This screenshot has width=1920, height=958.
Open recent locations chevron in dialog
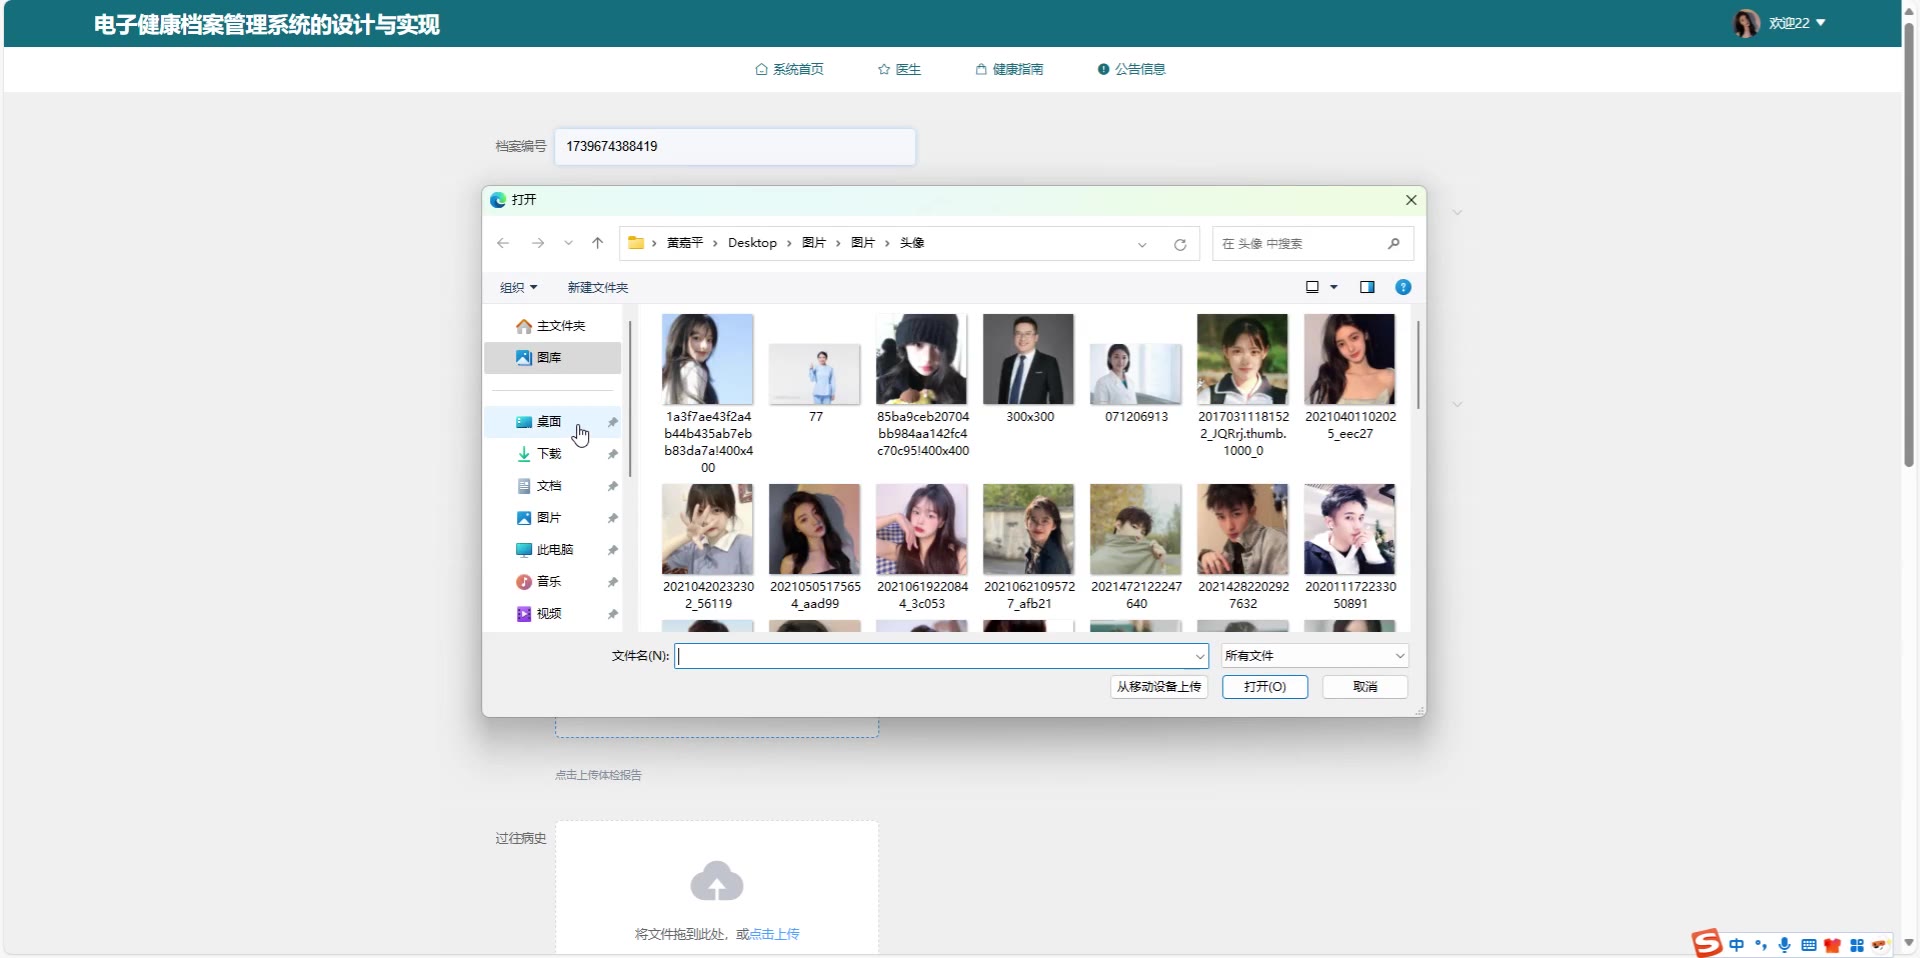click(568, 243)
